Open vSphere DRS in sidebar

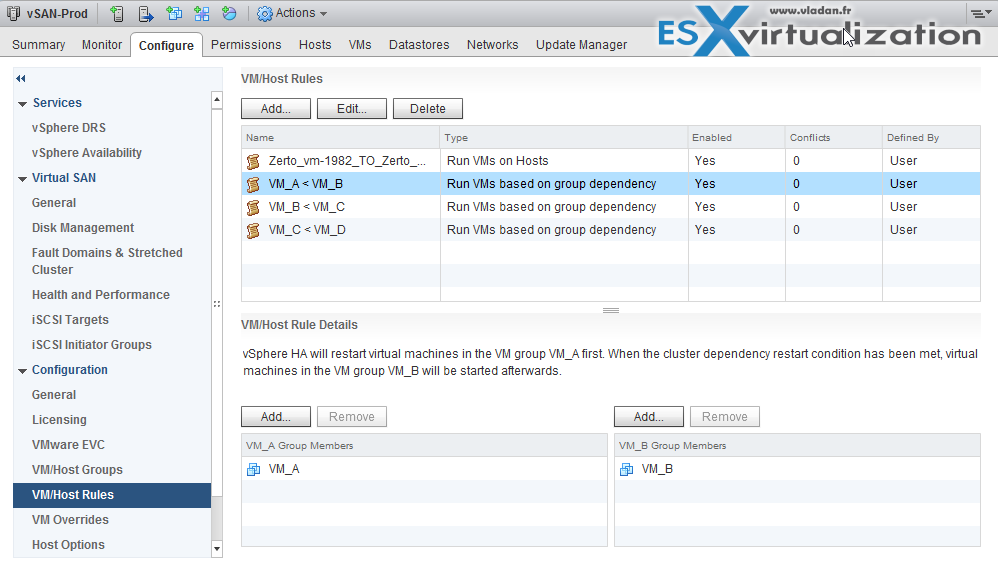pos(69,128)
